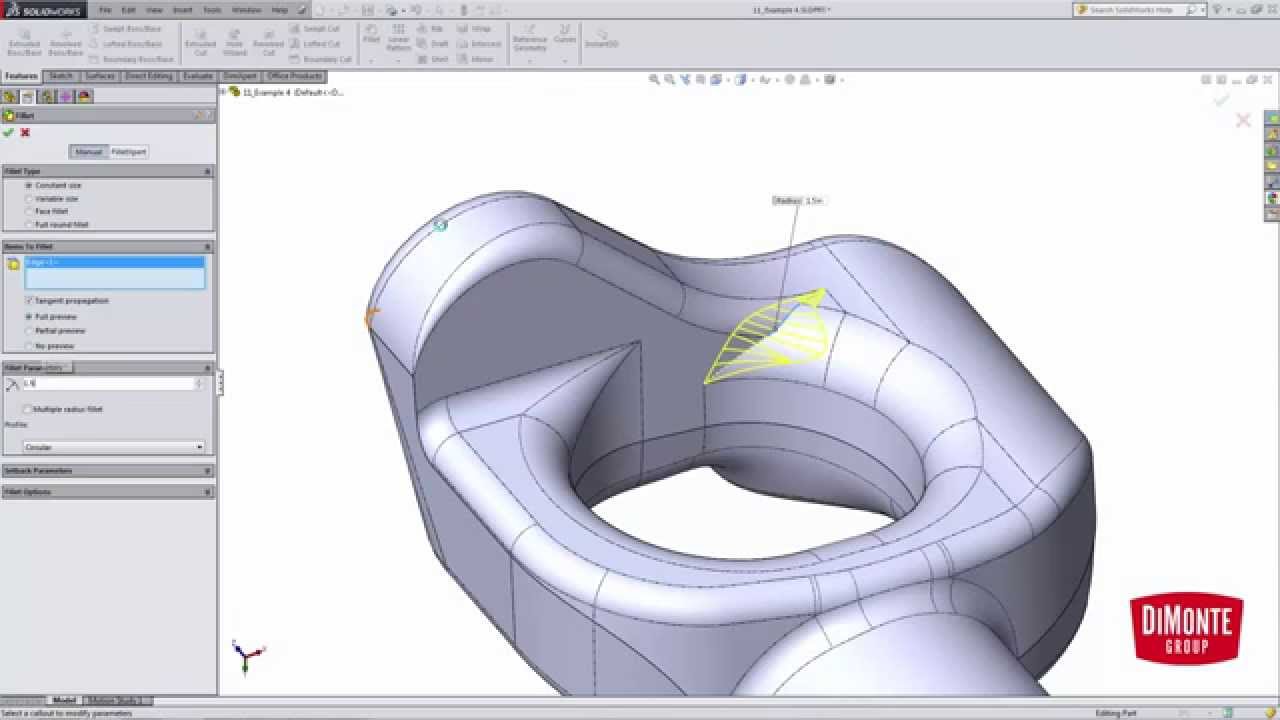1280x720 pixels.
Task: Open the ConfigurationManager tab icon
Action: 47,96
